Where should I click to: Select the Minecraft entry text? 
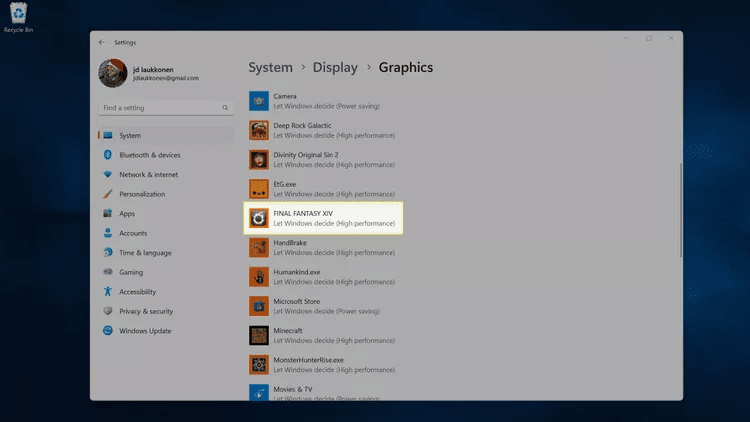[x=334, y=335]
